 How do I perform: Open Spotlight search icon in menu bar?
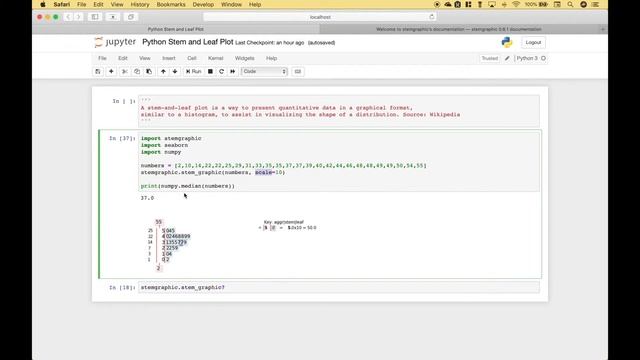(x=570, y=4)
